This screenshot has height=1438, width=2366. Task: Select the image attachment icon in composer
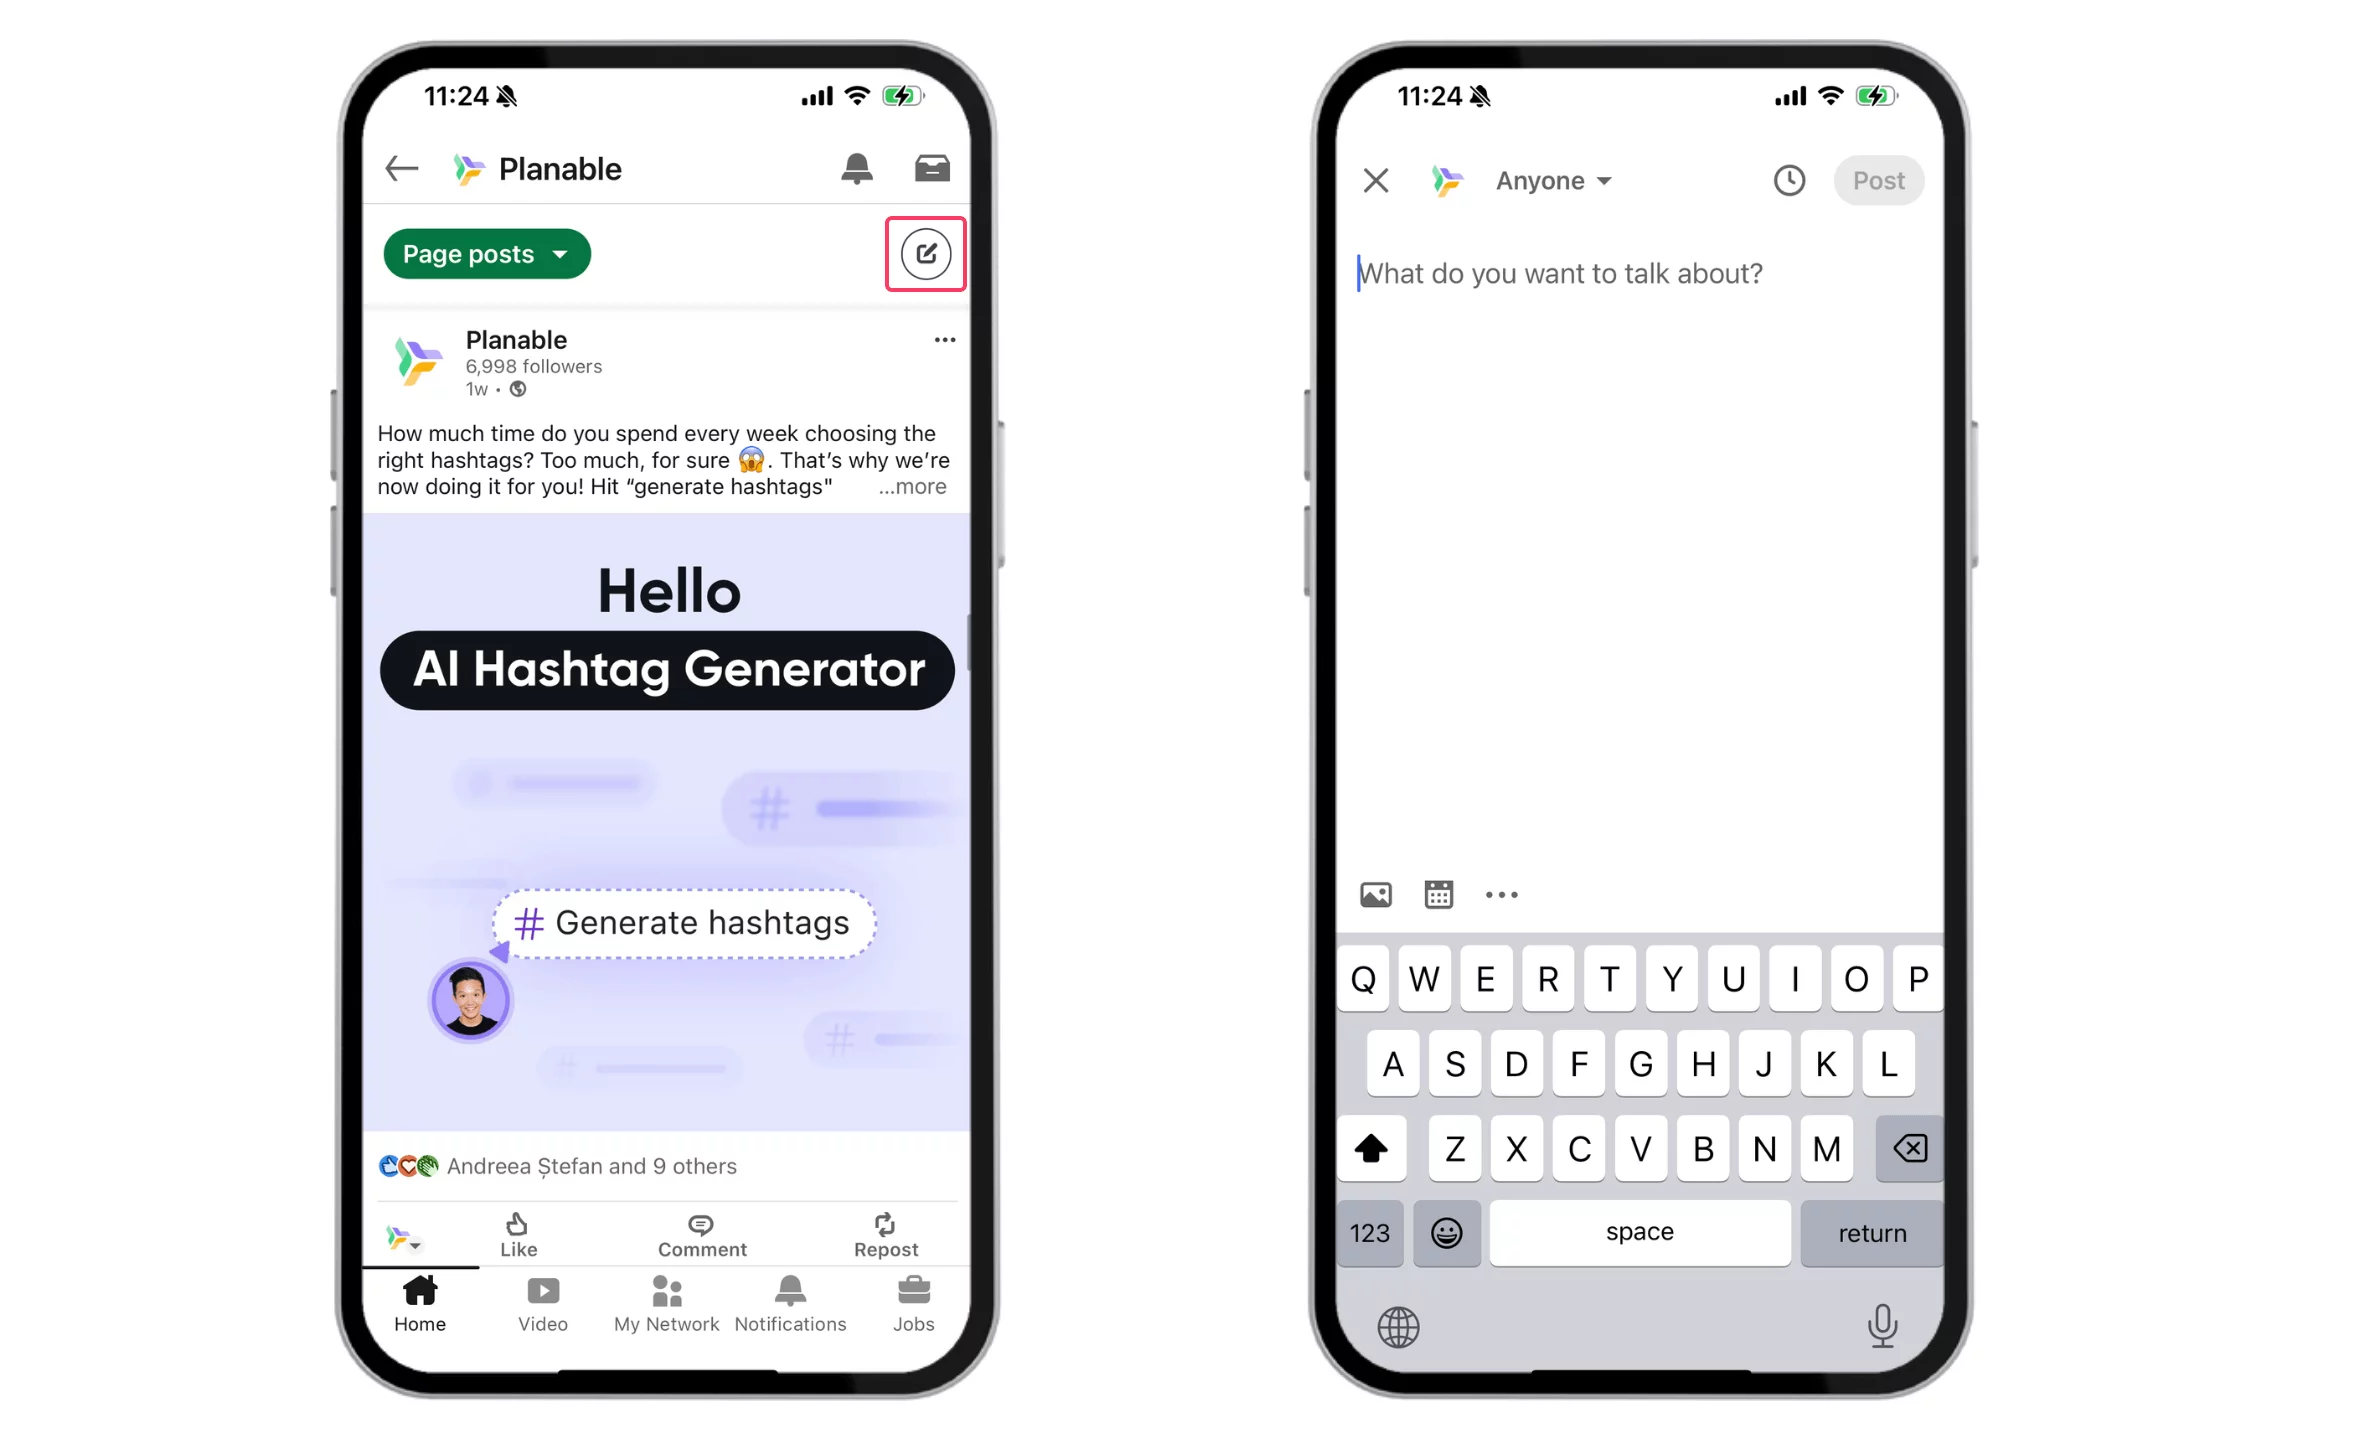click(1376, 896)
